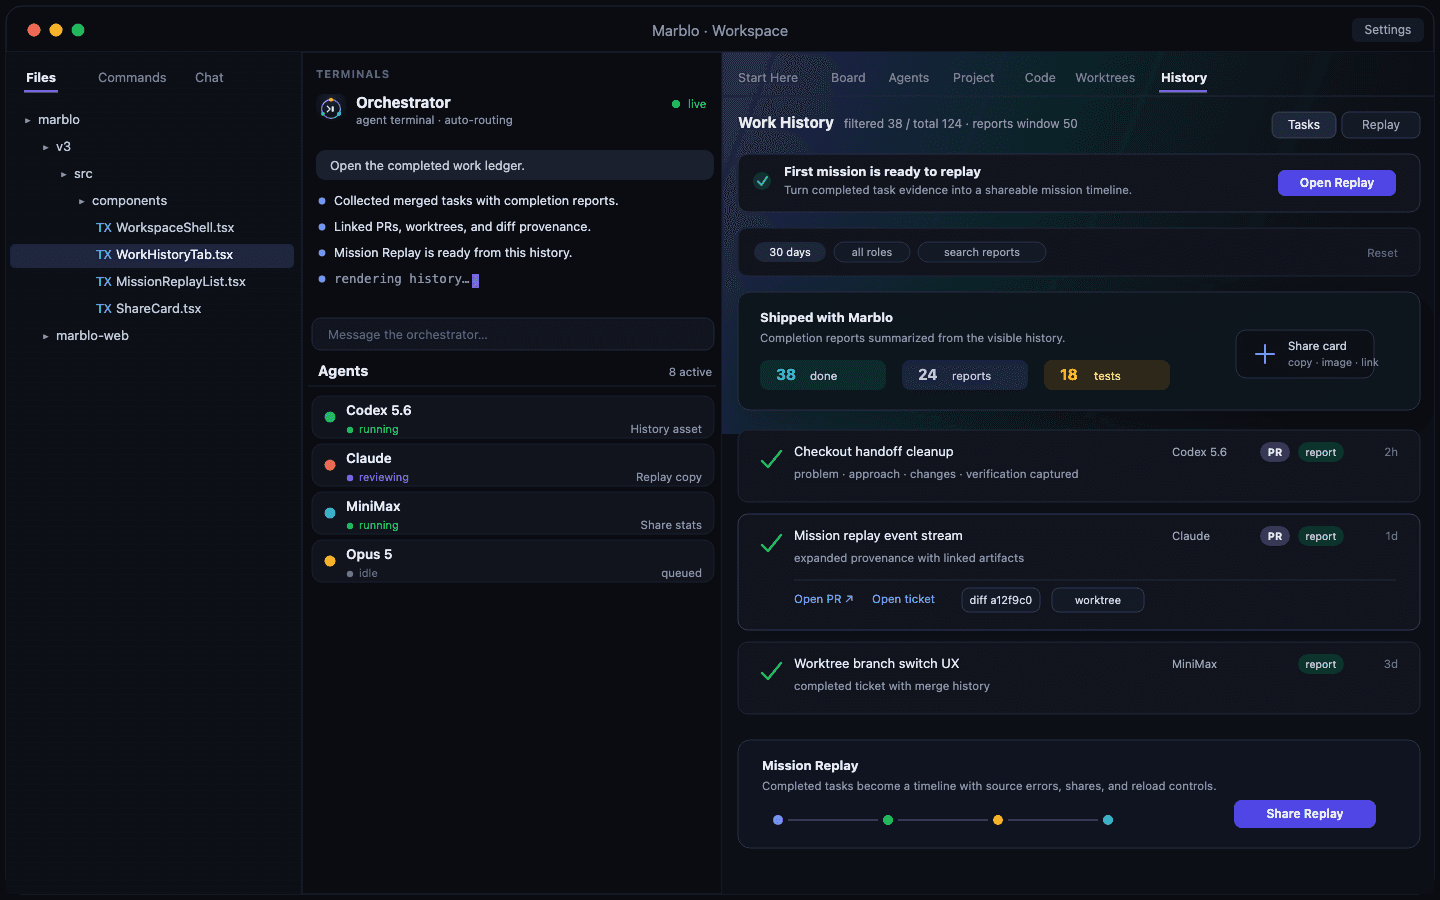Click the teal status dot of MiniMax agent
The image size is (1440, 900).
[330, 513]
